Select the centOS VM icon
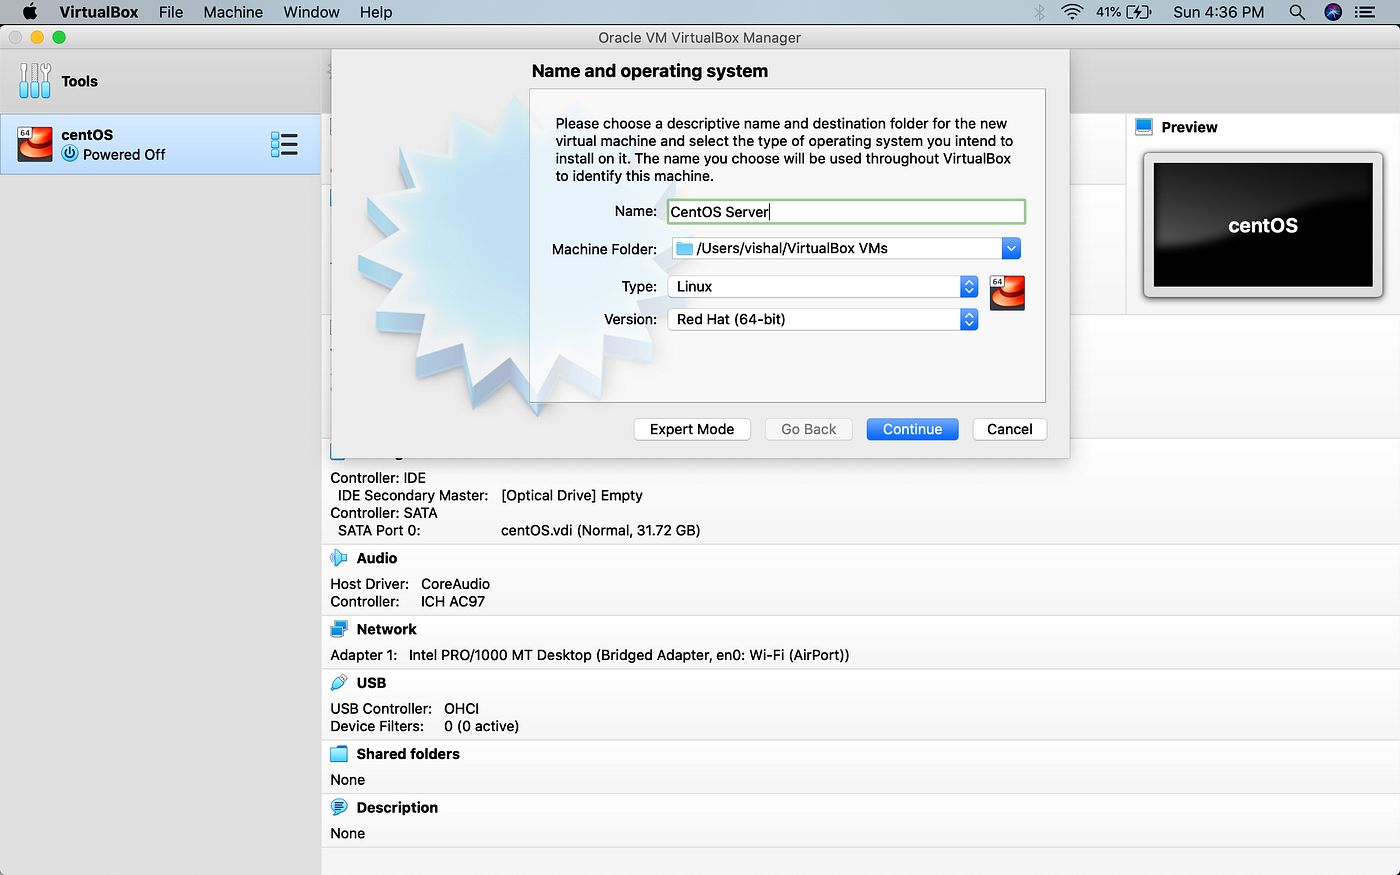The height and width of the screenshot is (875, 1400). tap(35, 143)
